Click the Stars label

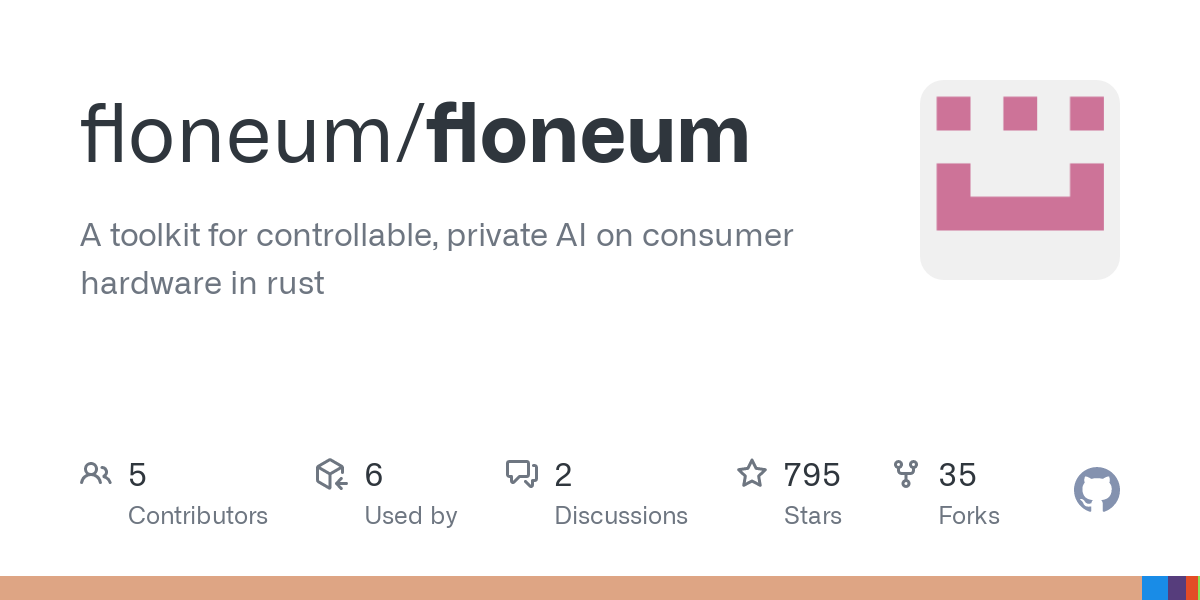(813, 516)
